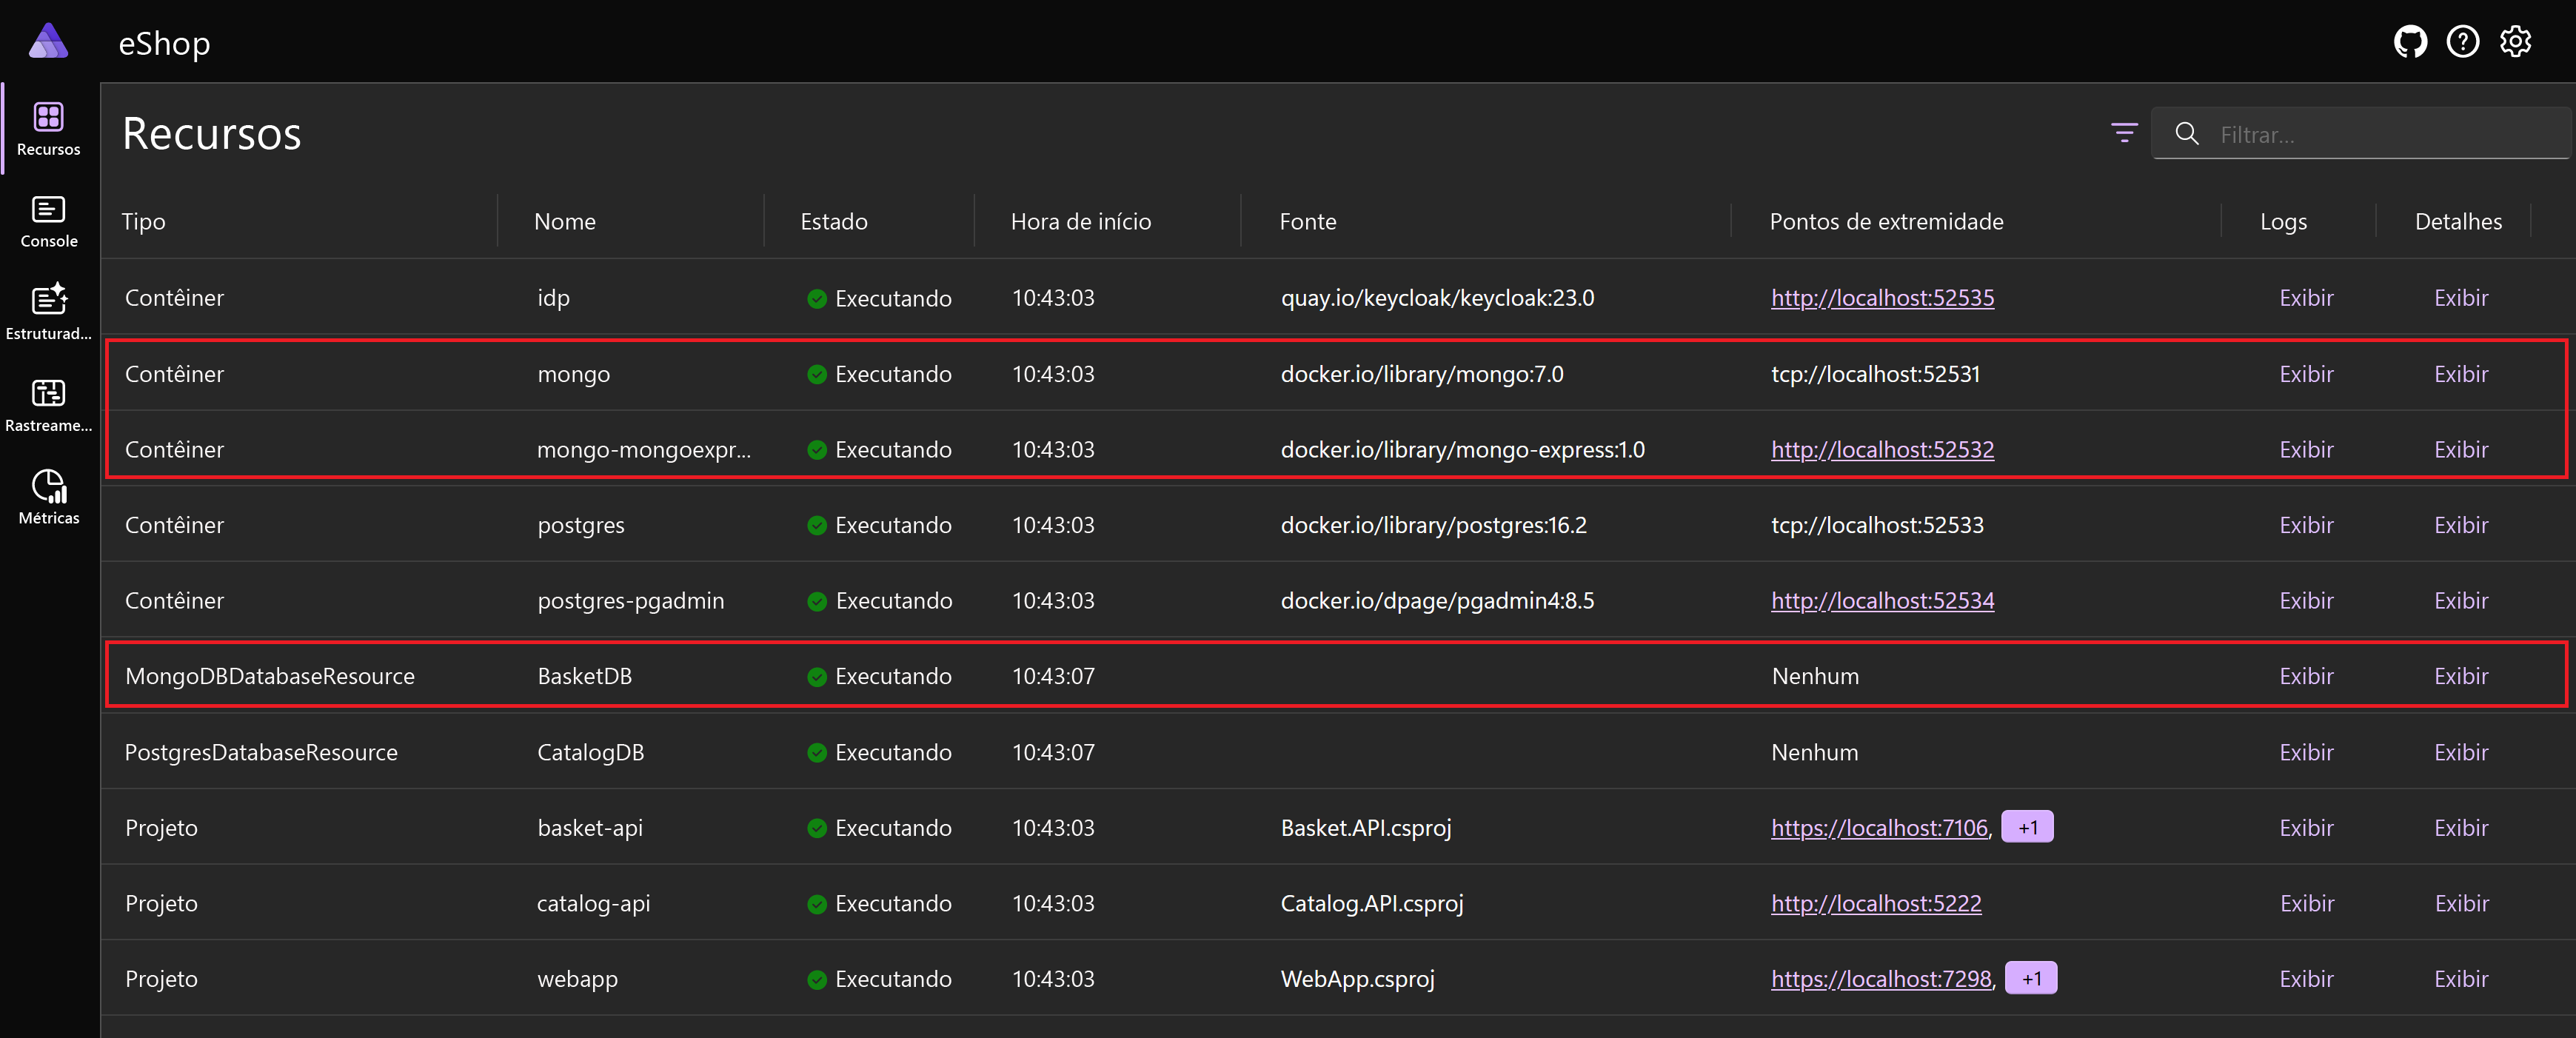This screenshot has height=1038, width=2576.
Task: Click the green status icon for BasketDB
Action: (817, 677)
